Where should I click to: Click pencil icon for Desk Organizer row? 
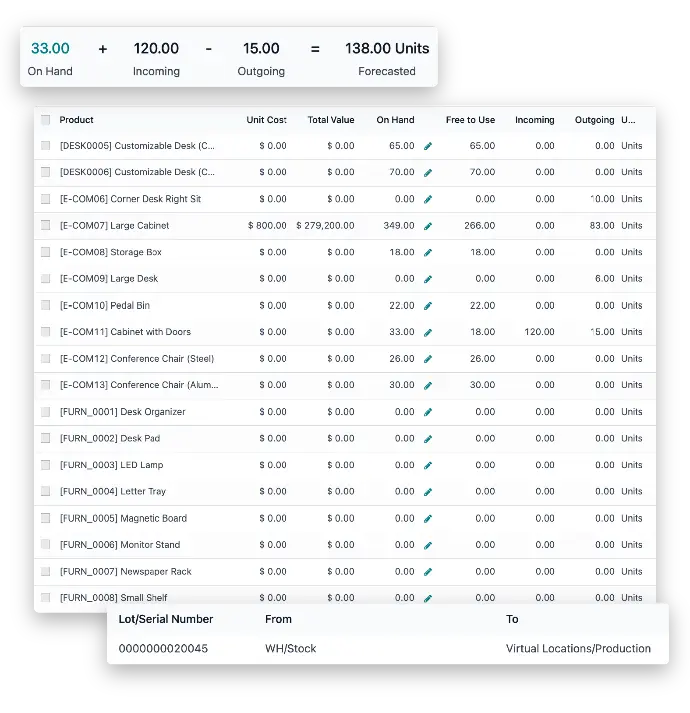tap(428, 412)
